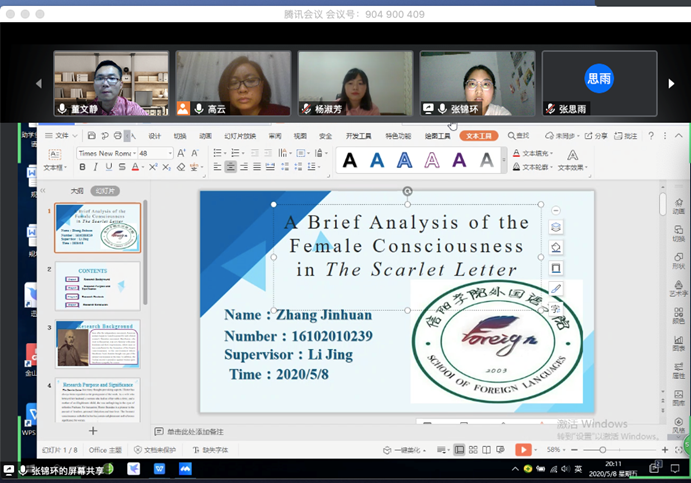Switch to the 文本工具 text tools tab
691x483 pixels.
tap(481, 136)
